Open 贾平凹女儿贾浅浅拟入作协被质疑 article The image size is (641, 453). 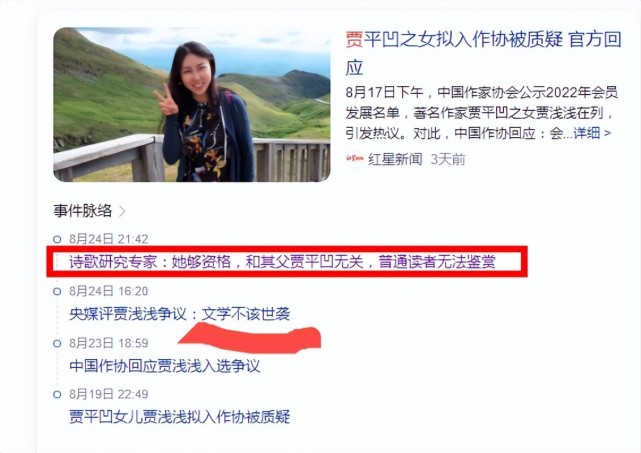tap(179, 417)
